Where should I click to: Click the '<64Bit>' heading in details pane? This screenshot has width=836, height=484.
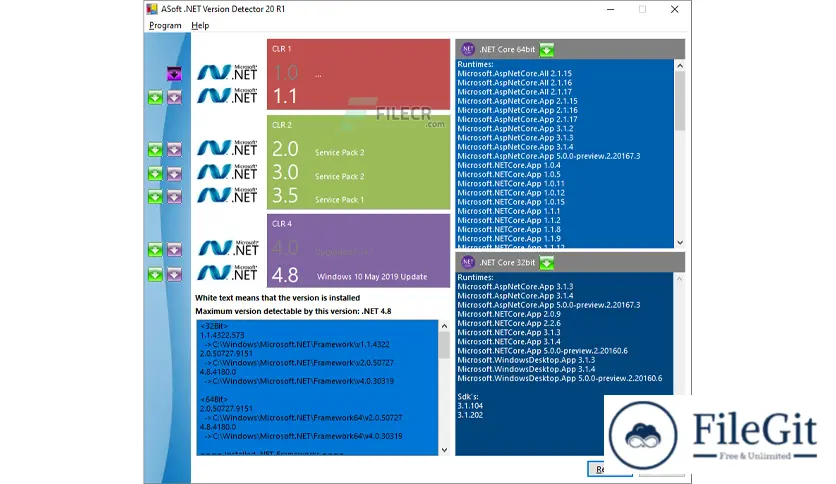coord(214,399)
